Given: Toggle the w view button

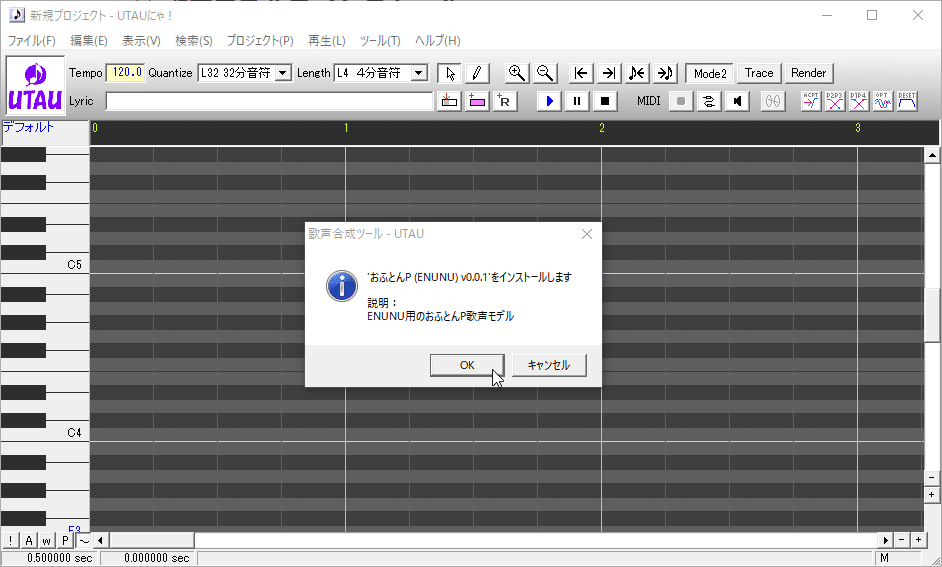Looking at the screenshot, I should [x=46, y=541].
